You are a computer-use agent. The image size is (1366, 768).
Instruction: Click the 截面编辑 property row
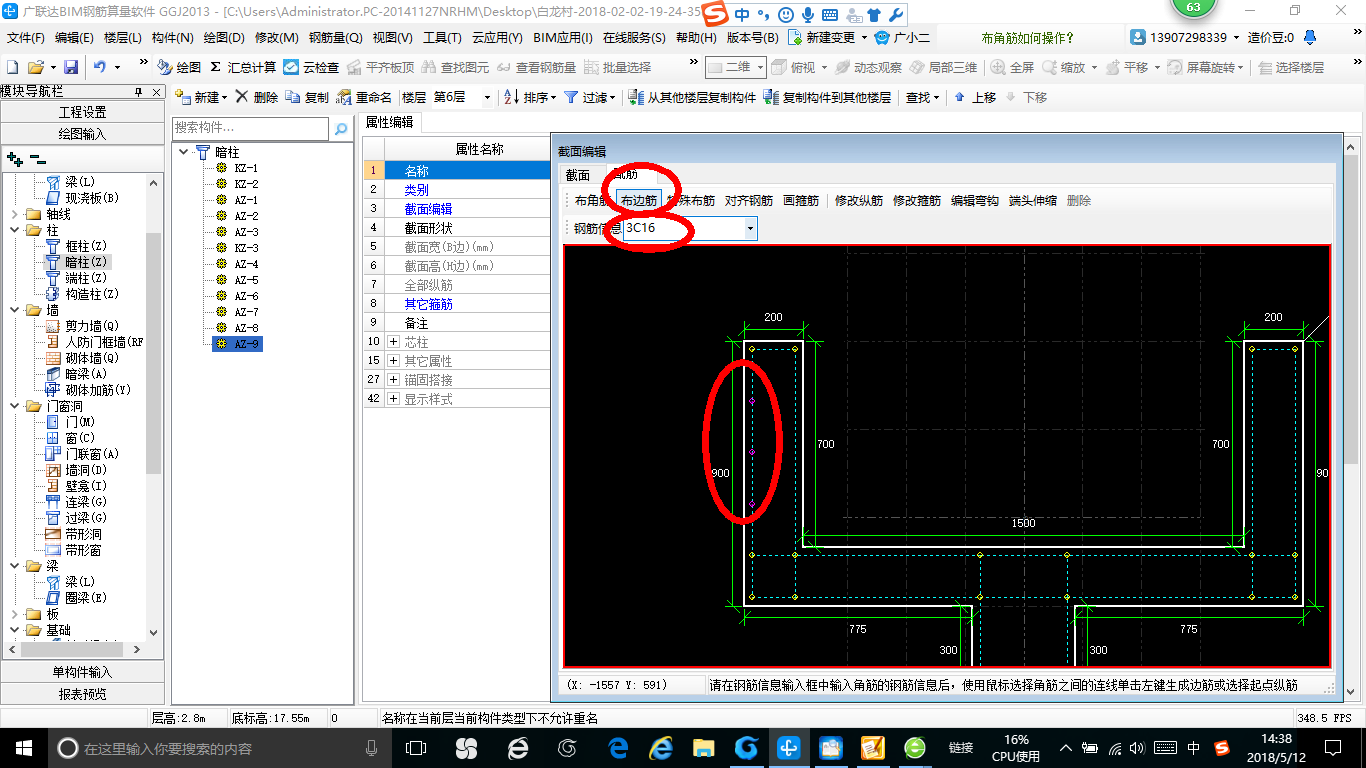[456, 209]
